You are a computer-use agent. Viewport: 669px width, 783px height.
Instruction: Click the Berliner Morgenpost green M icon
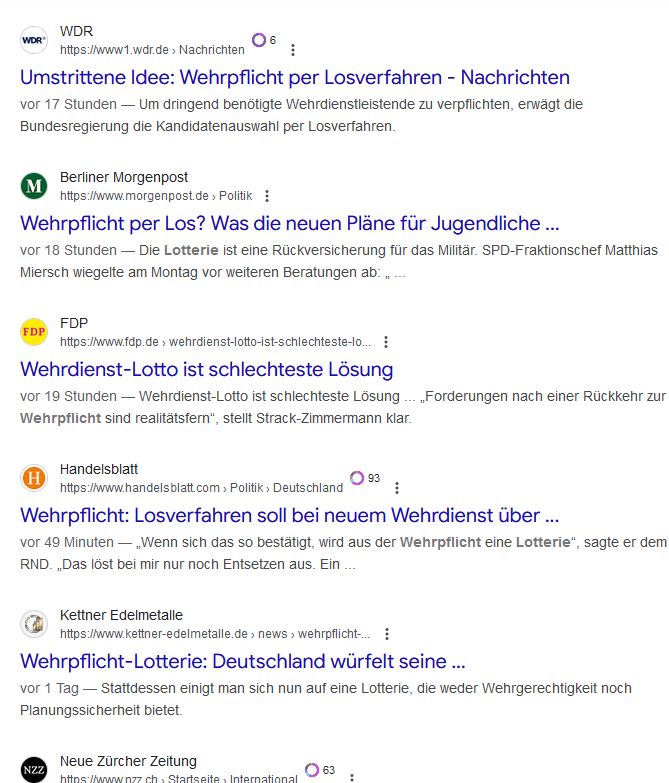click(x=34, y=186)
